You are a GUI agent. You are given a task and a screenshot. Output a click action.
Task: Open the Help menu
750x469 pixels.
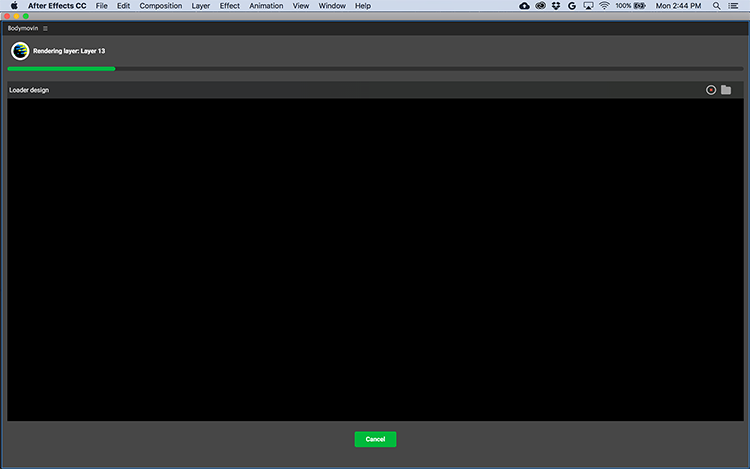coord(363,6)
